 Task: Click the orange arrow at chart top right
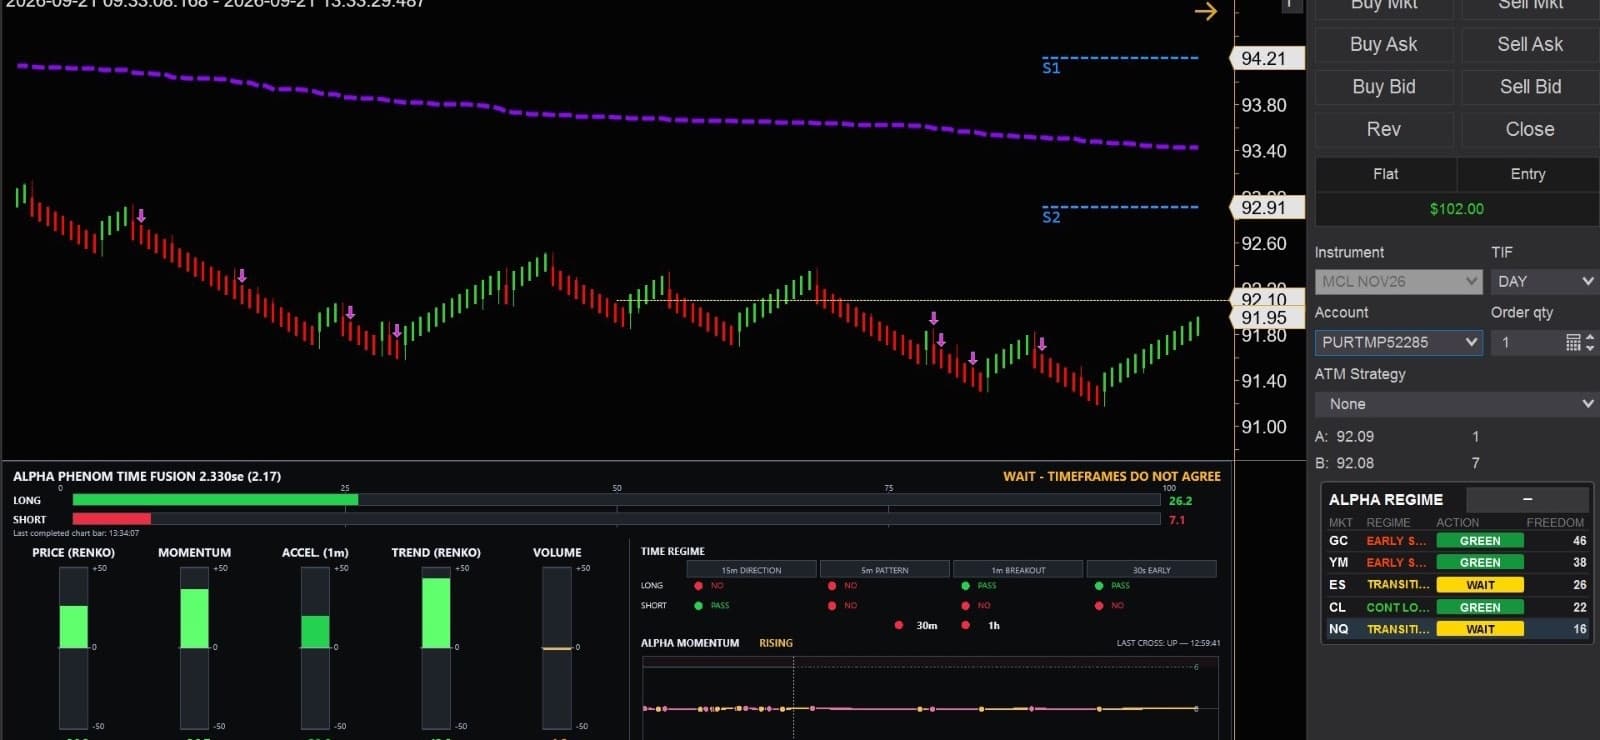[x=1206, y=11]
